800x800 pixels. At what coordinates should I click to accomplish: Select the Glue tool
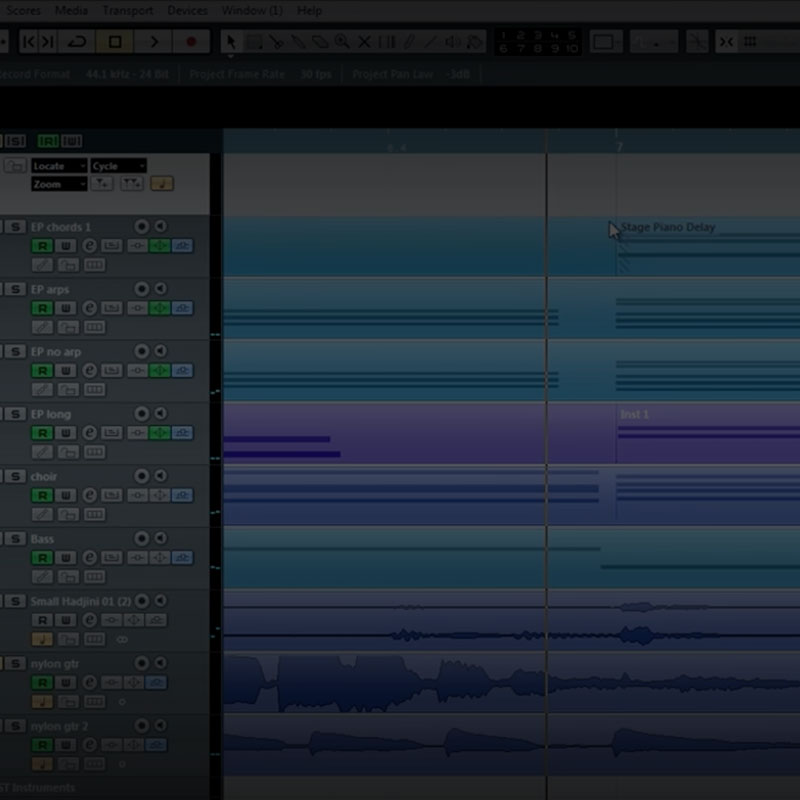coord(298,42)
